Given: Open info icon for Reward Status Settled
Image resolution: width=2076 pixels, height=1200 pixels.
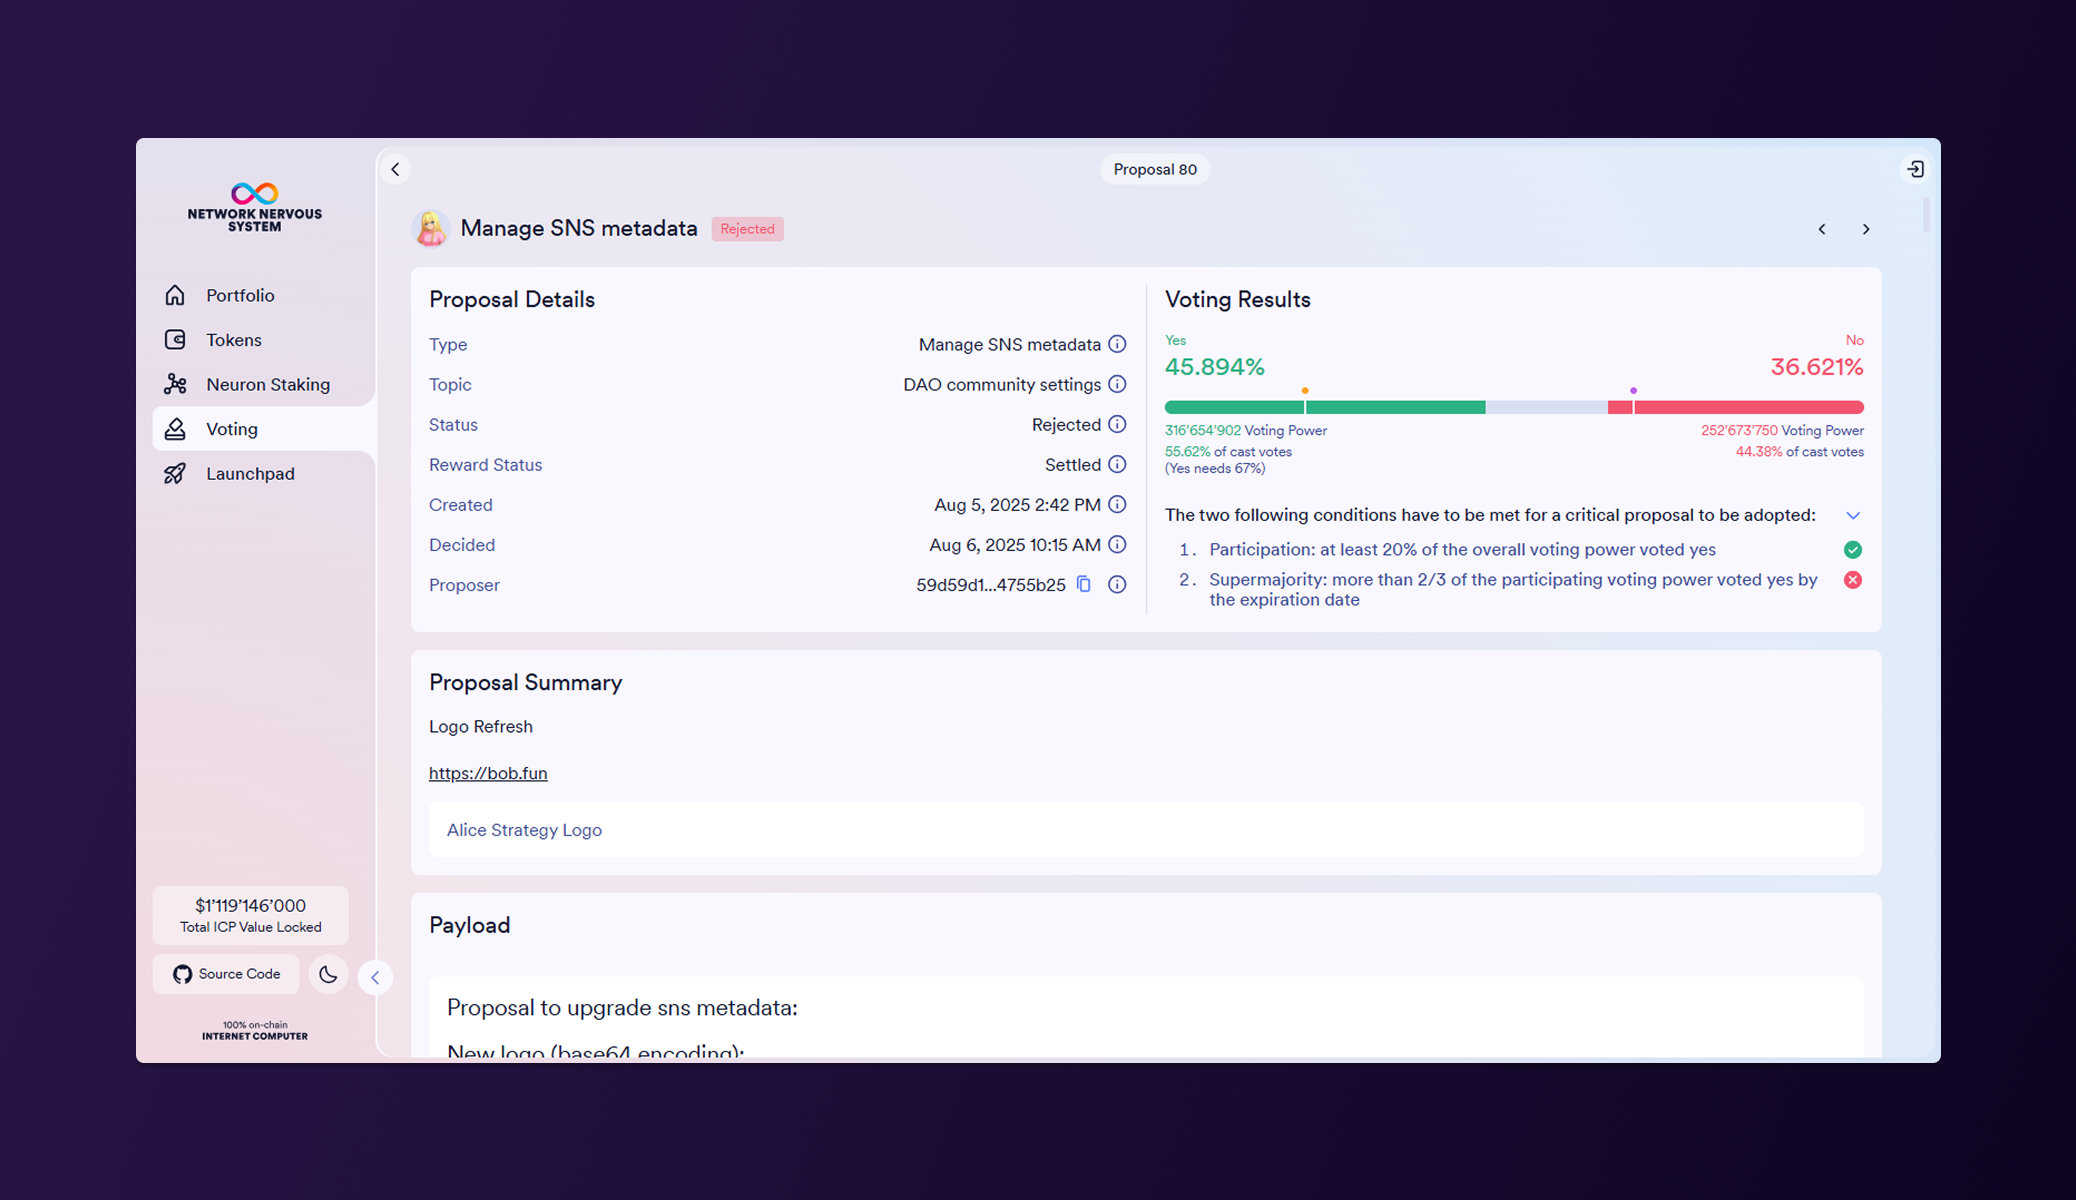Looking at the screenshot, I should coord(1117,465).
